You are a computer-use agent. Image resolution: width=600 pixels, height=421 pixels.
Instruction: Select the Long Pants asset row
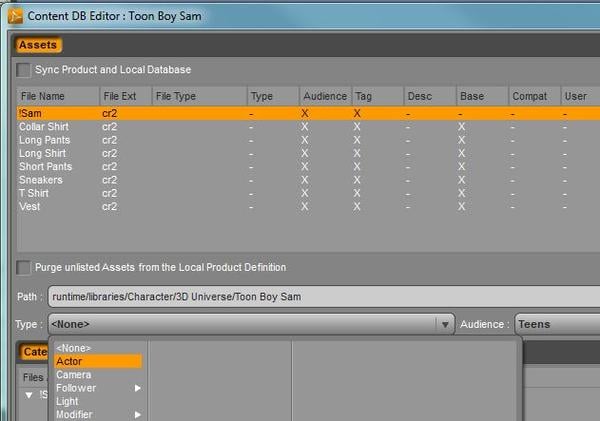[x=308, y=140]
